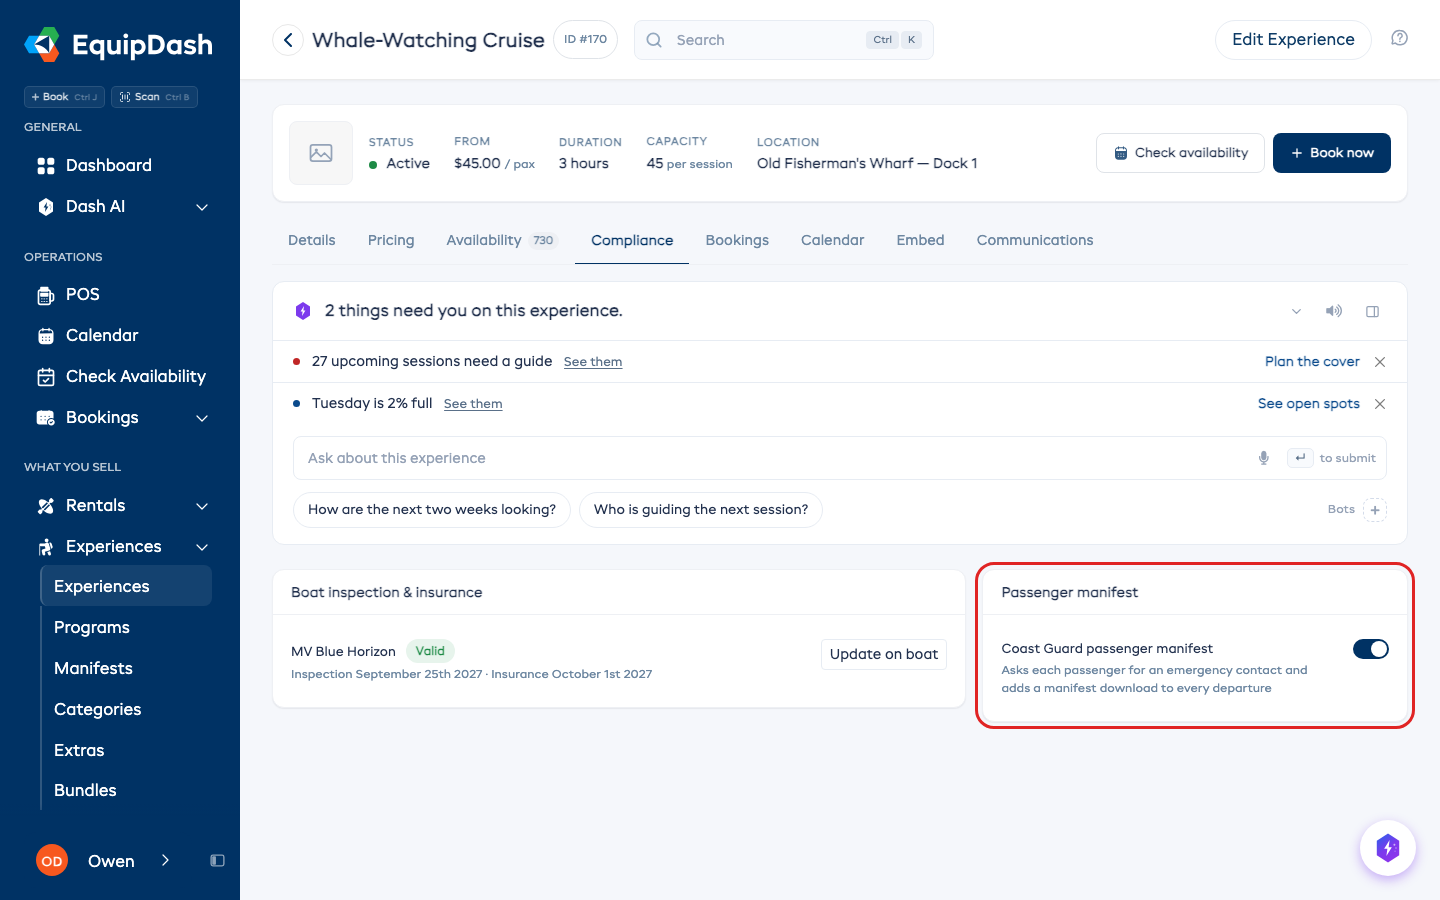
Task: Collapse the sidebar with the panel icon
Action: [217, 861]
